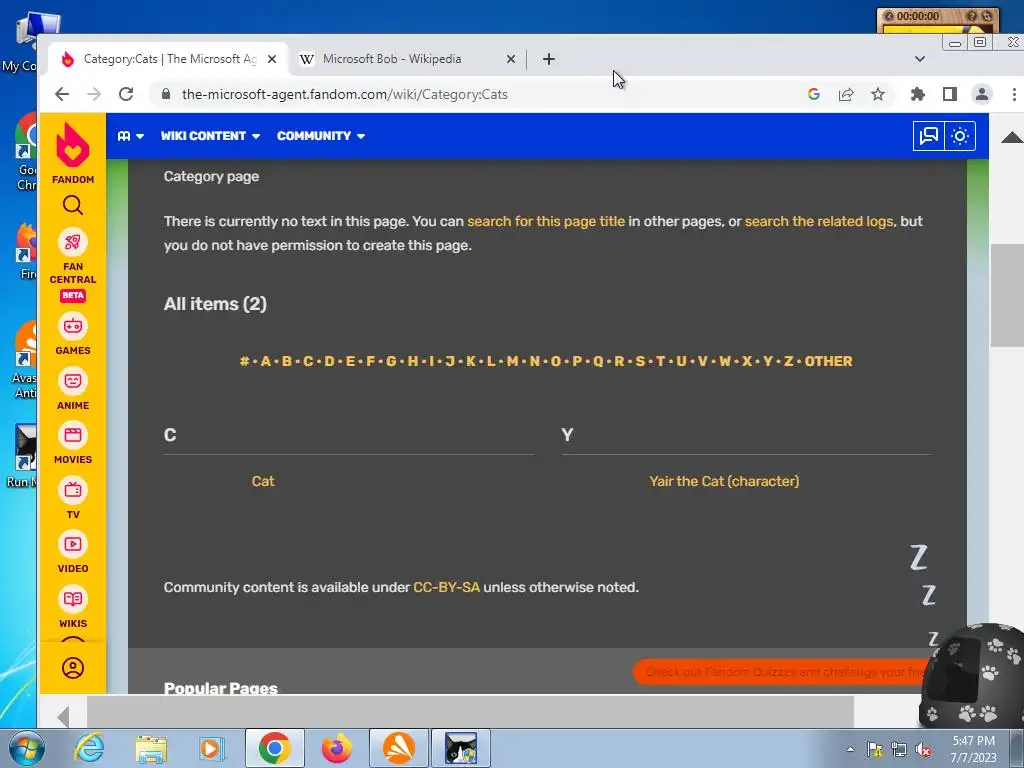Open the Chrome profile avatar icon
The height and width of the screenshot is (768, 1024).
pyautogui.click(x=982, y=94)
